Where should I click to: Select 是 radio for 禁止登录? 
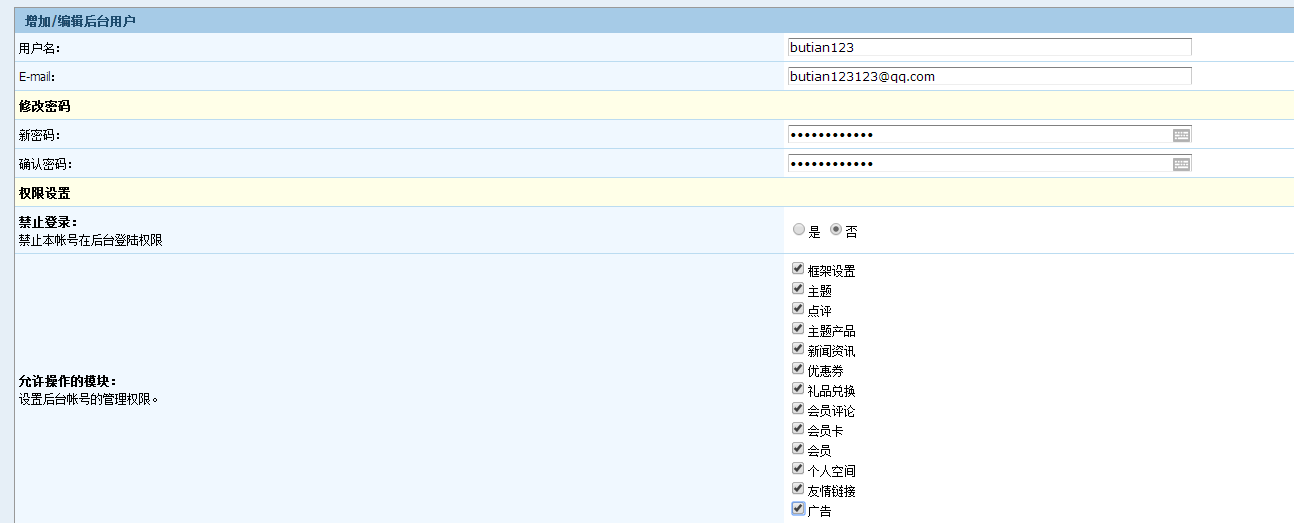798,230
